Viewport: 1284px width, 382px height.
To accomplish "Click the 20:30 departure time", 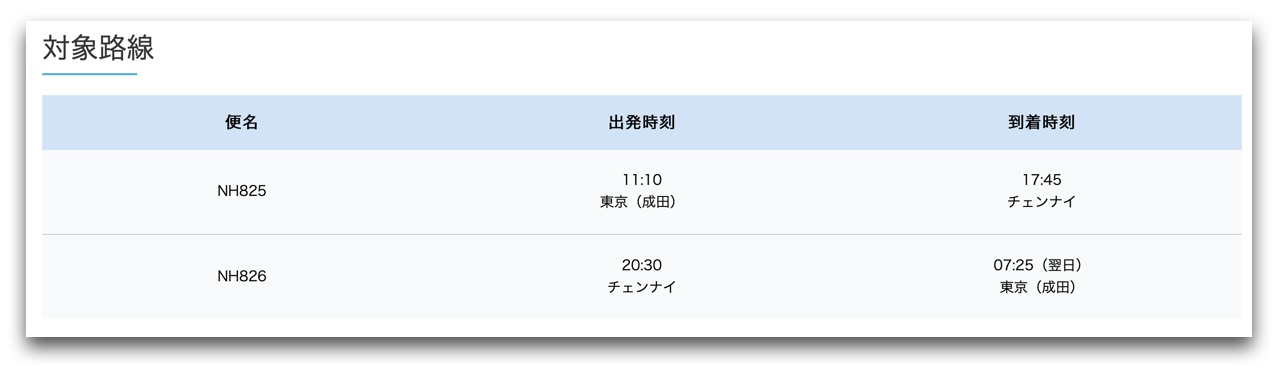I will 642,265.
